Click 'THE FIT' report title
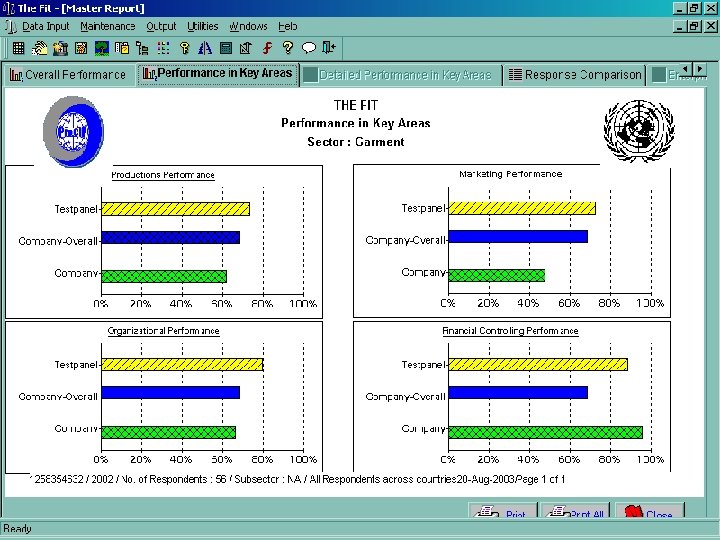 (x=356, y=105)
